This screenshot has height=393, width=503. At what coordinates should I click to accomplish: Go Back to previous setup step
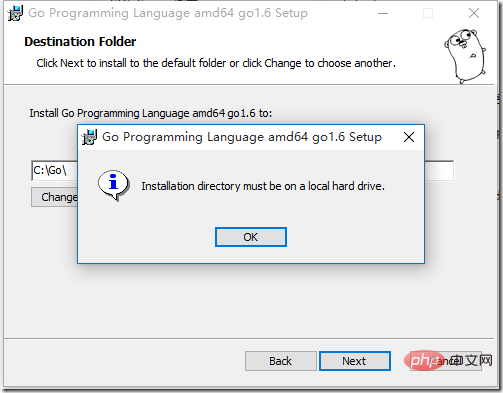point(281,361)
